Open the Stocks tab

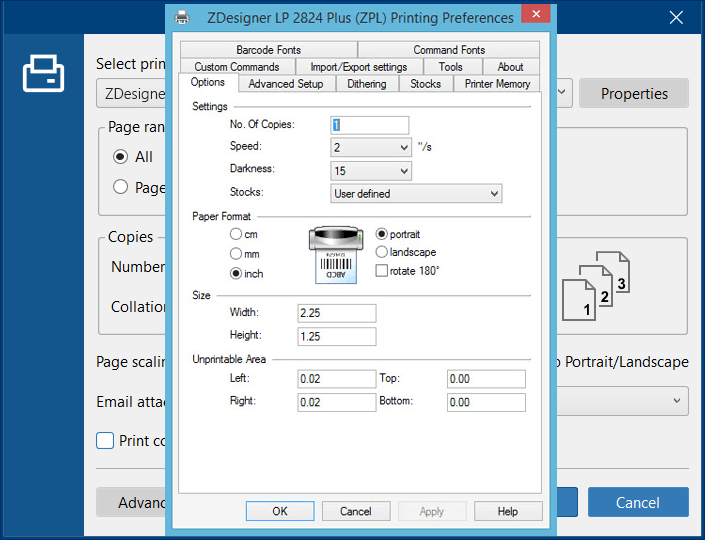coord(425,84)
